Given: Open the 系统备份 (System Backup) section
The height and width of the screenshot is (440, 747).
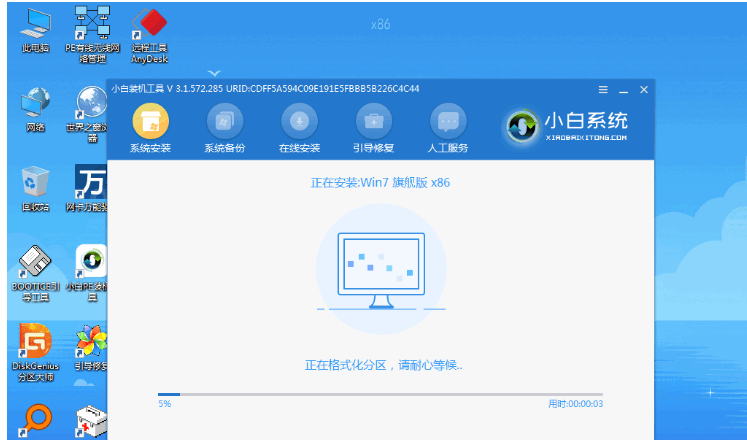Looking at the screenshot, I should [224, 121].
